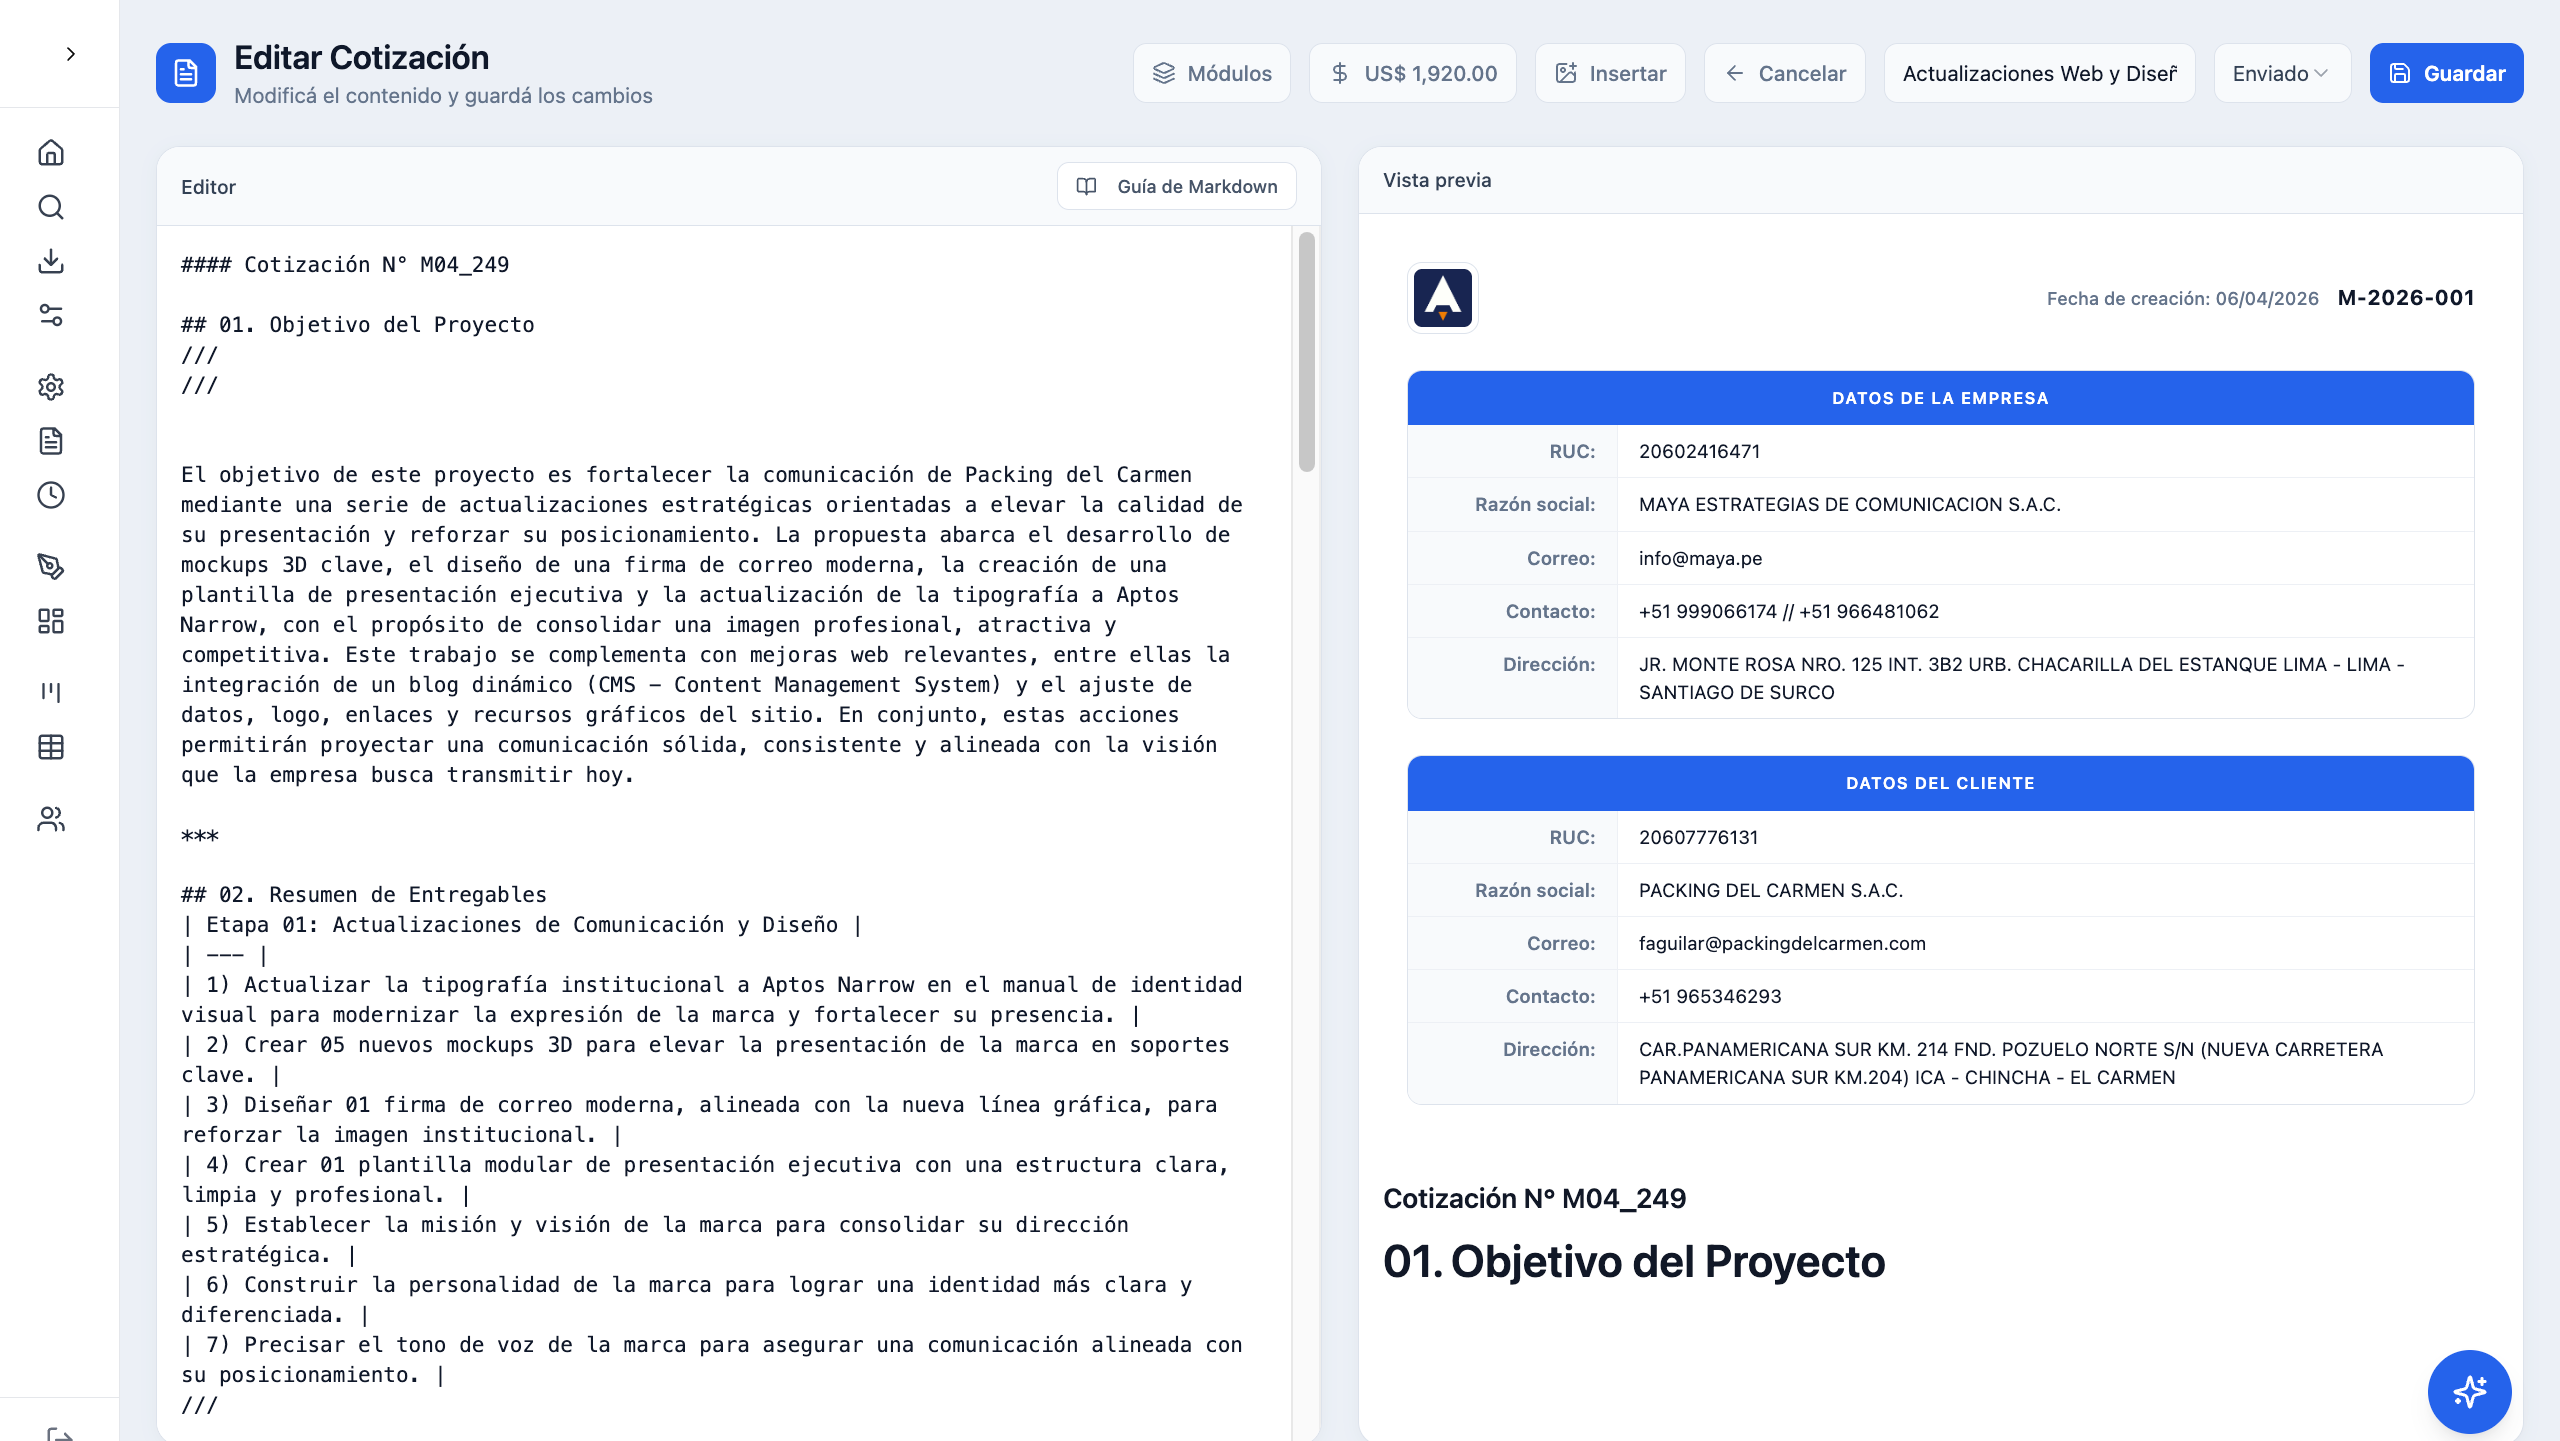Screen dimensions: 2560x1441
Task: Click the Guardar save button
Action: [2446, 73]
